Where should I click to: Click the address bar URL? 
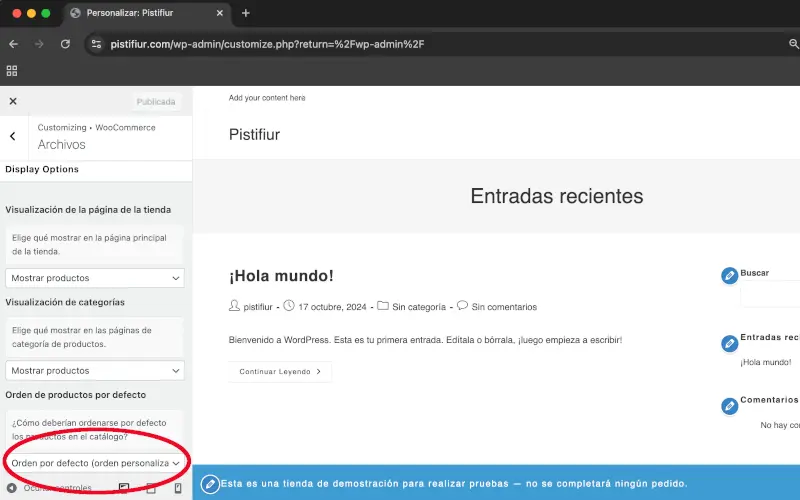(267, 44)
